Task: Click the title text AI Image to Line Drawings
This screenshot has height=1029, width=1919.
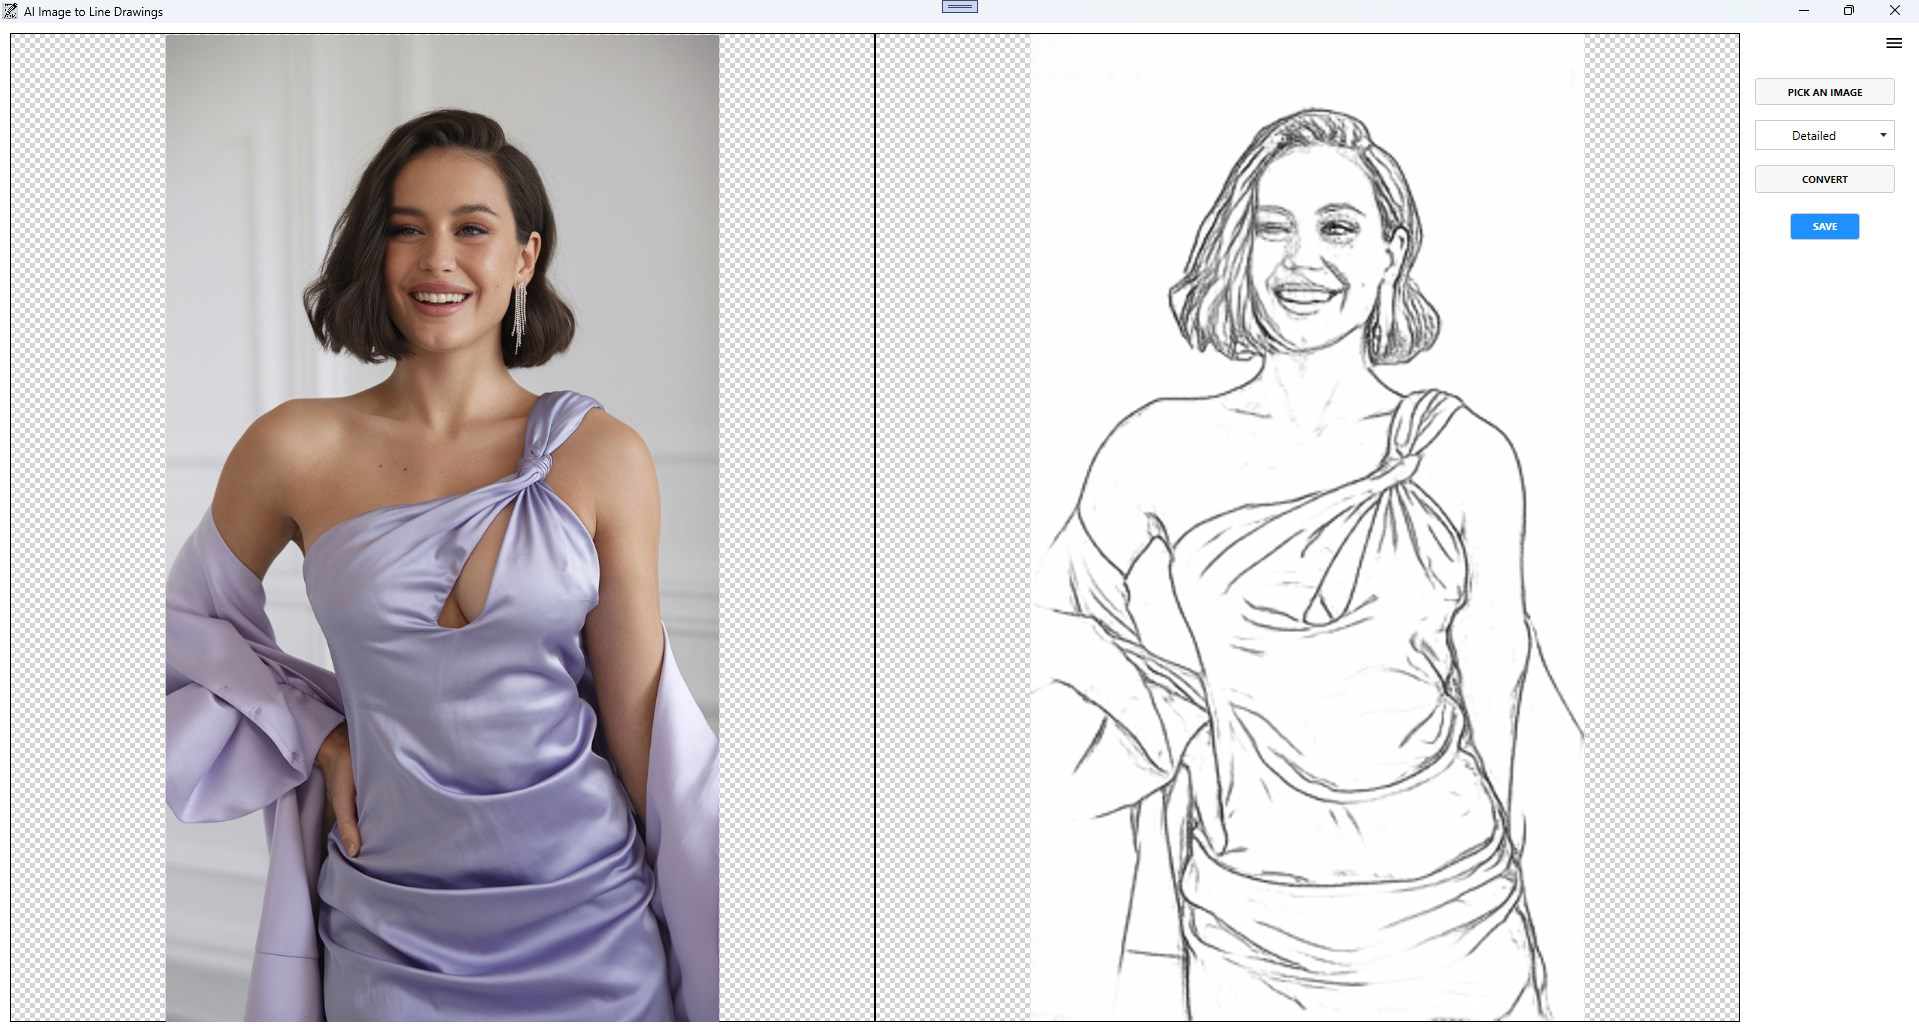Action: coord(92,11)
